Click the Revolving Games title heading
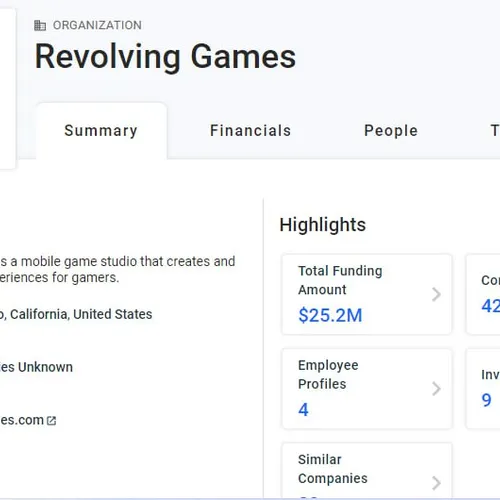The image size is (500, 500). tap(165, 57)
